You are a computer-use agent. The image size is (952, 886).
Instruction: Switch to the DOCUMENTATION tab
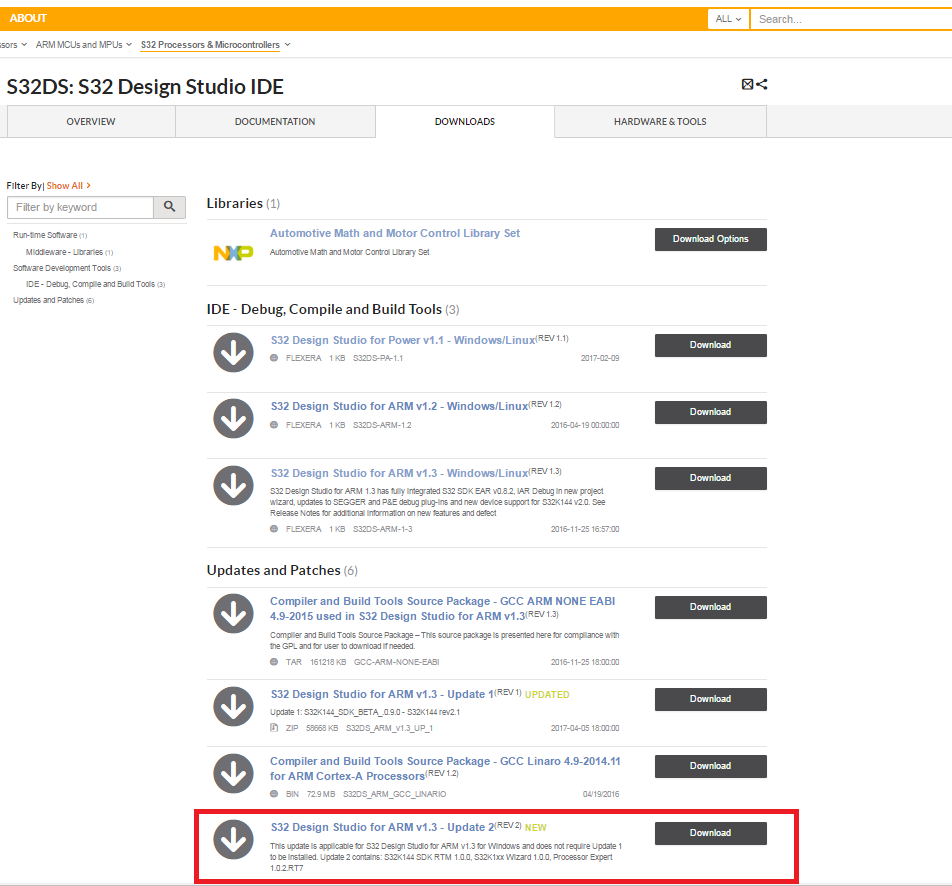pyautogui.click(x=275, y=121)
